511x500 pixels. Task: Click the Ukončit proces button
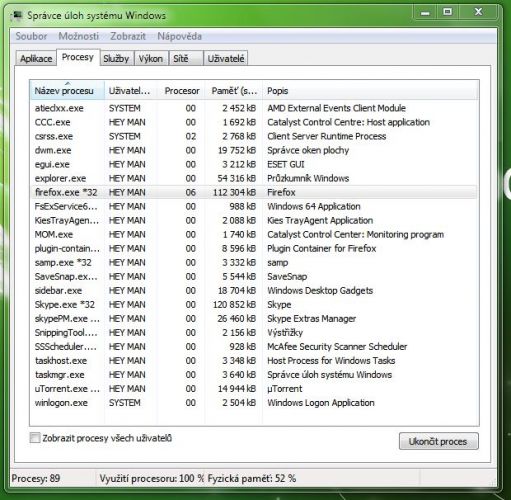pos(438,441)
